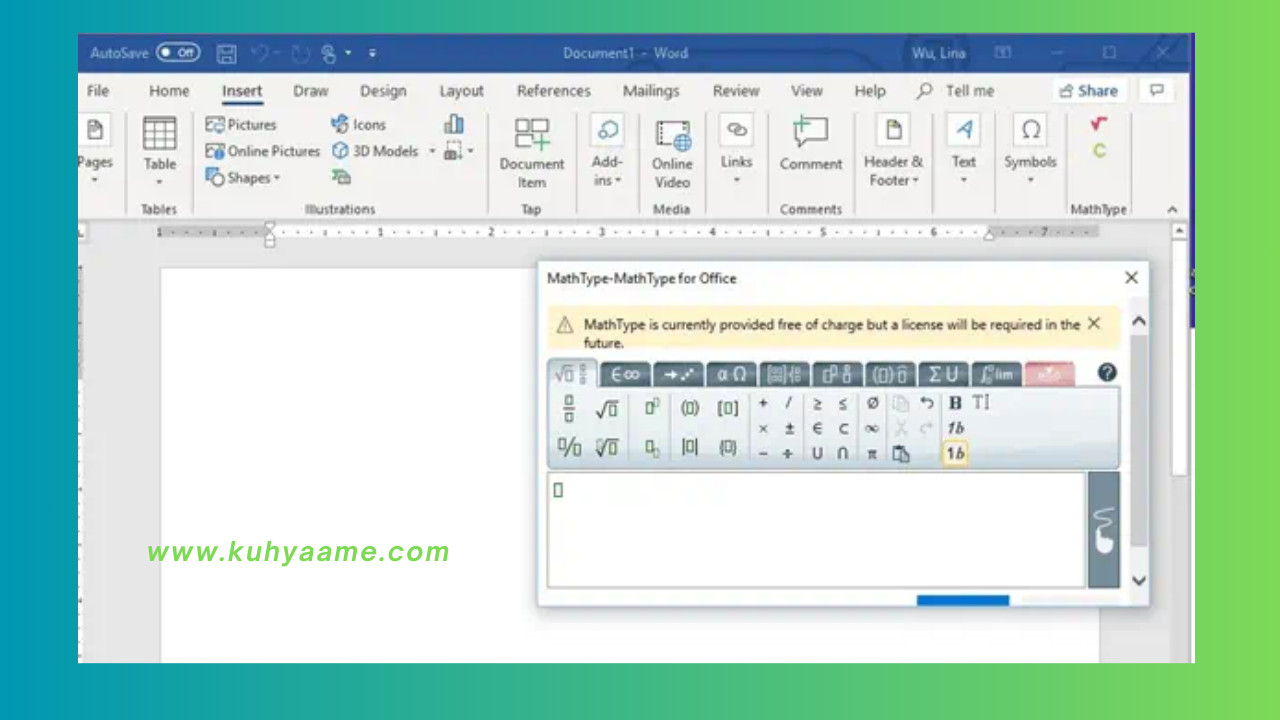This screenshot has width=1280, height=720.
Task: Insert the greater-than-or-equal symbol
Action: tap(817, 404)
